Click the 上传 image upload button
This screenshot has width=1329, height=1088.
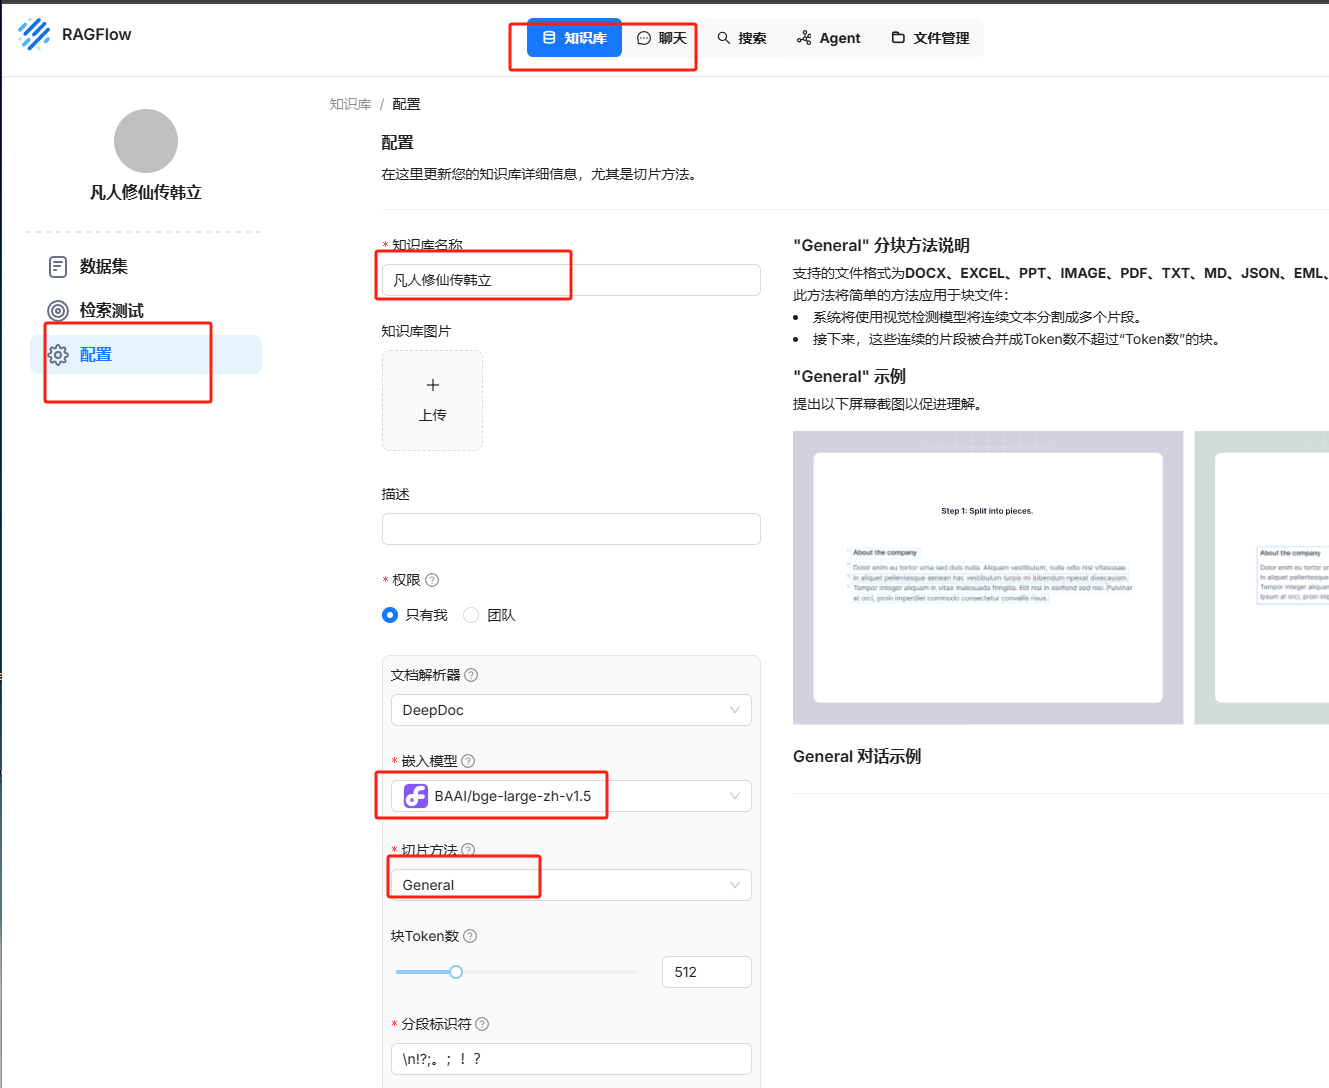[432, 400]
